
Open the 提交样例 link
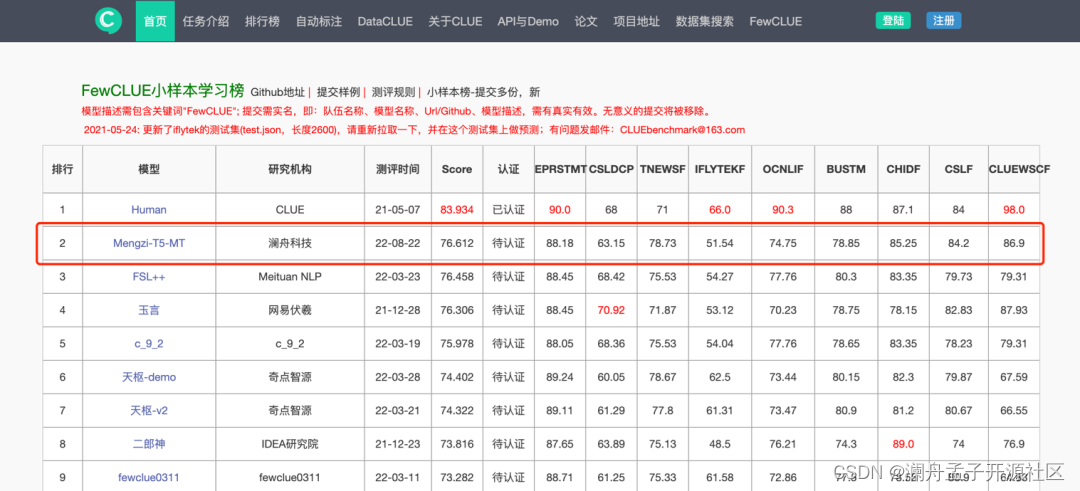[x=338, y=92]
